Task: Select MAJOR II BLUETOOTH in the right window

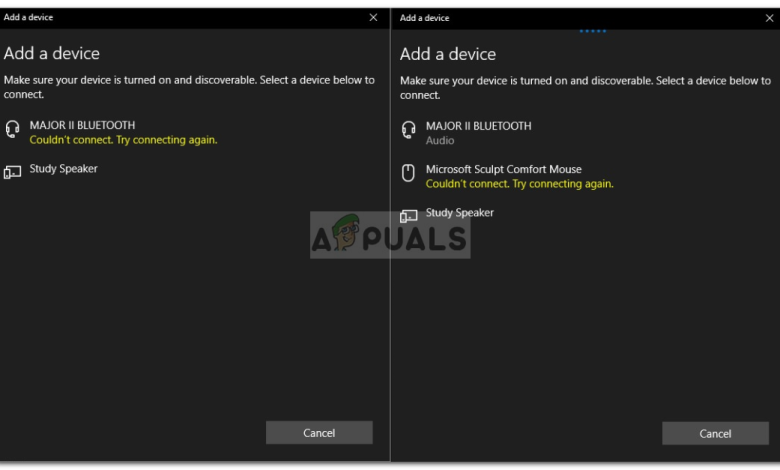Action: 479,126
